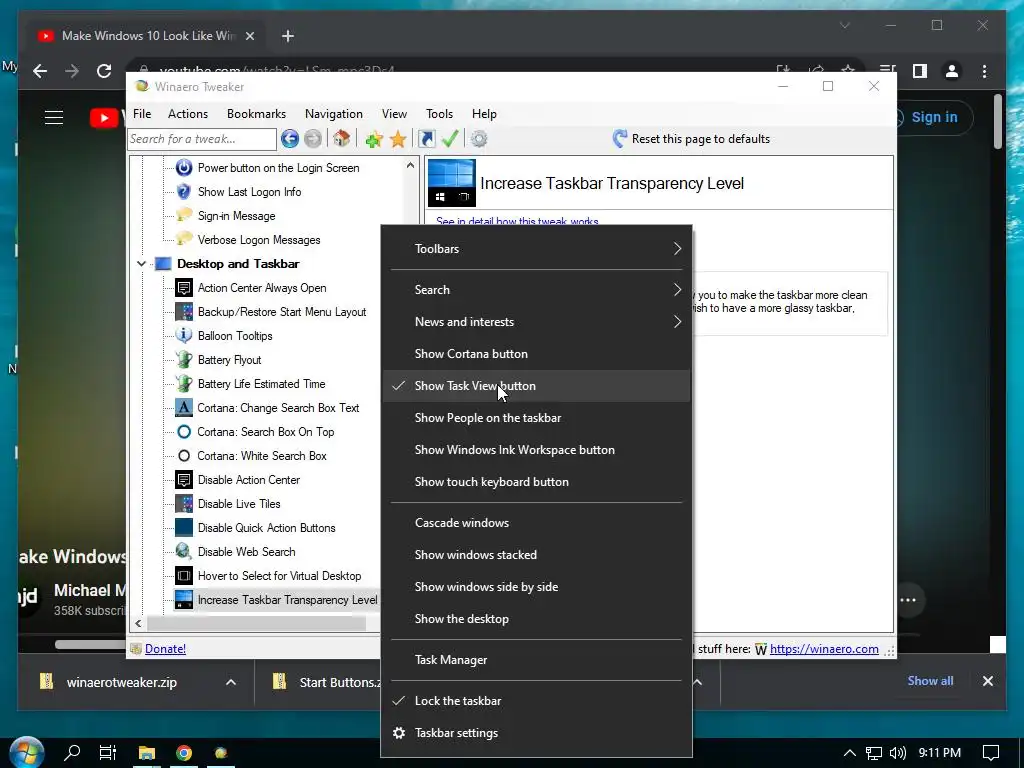
Task: Choose Cascade windows
Action: click(x=536, y=523)
